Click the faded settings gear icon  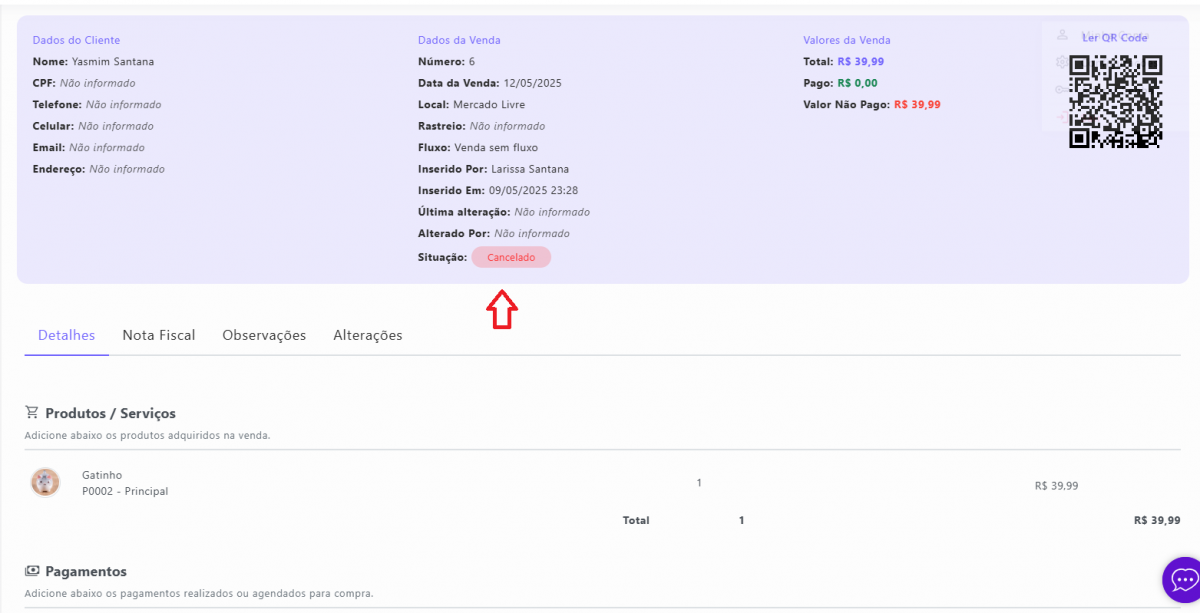tap(1062, 62)
